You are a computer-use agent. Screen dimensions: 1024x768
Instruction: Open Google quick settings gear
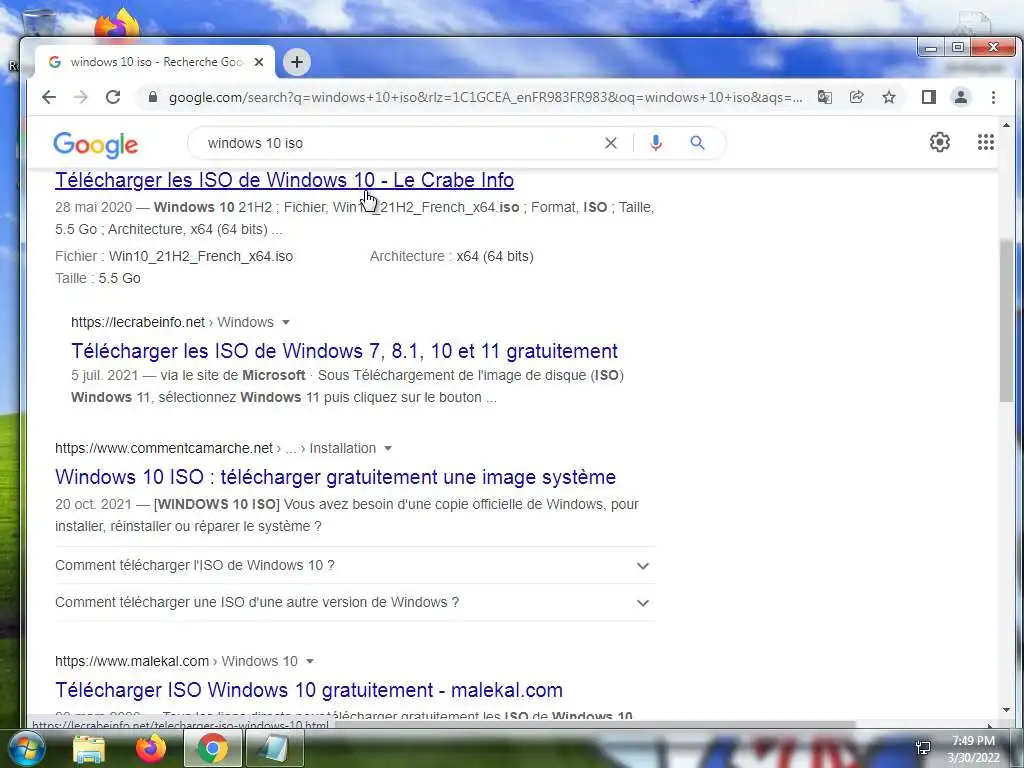[x=940, y=142]
